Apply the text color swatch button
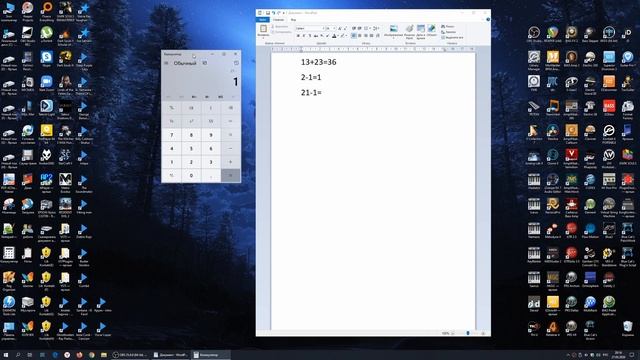Image resolution: width=640 pixels, height=360 pixels. [334, 36]
